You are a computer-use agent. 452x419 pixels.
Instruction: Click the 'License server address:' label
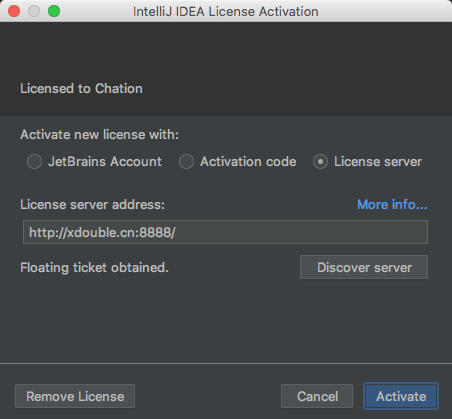coord(92,204)
